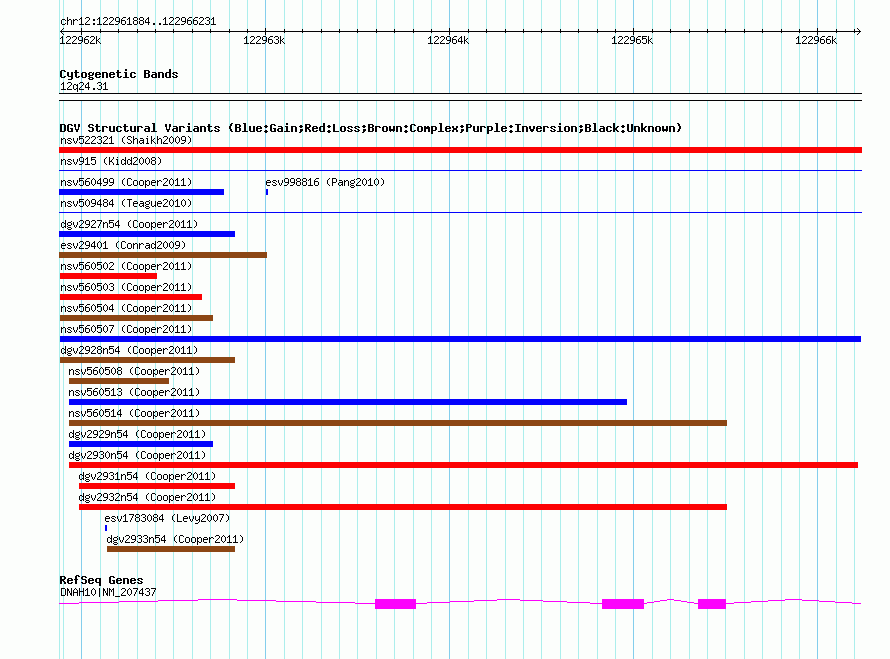
Task: Click the nsv560499 (Cooper2011) text label
Action: 126,182
